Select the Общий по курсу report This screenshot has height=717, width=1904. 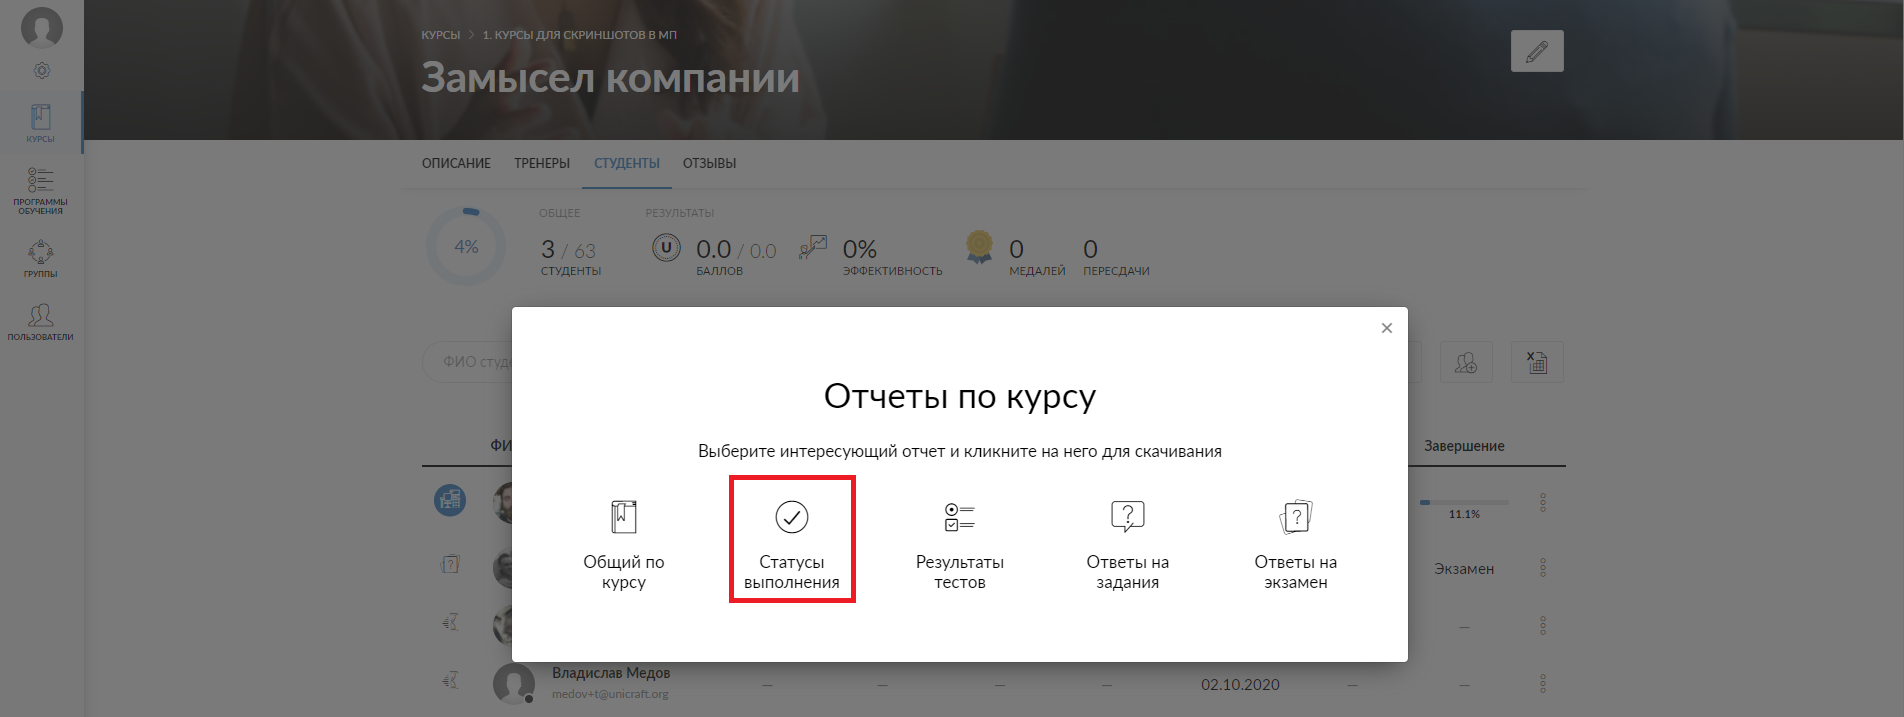(623, 540)
